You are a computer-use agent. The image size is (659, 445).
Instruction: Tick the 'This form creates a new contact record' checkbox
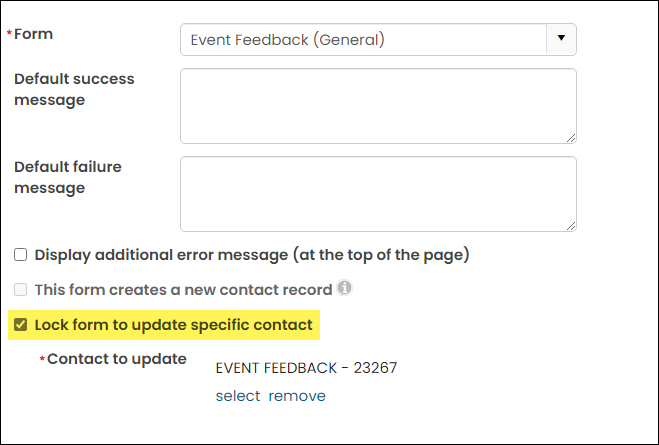coord(21,290)
